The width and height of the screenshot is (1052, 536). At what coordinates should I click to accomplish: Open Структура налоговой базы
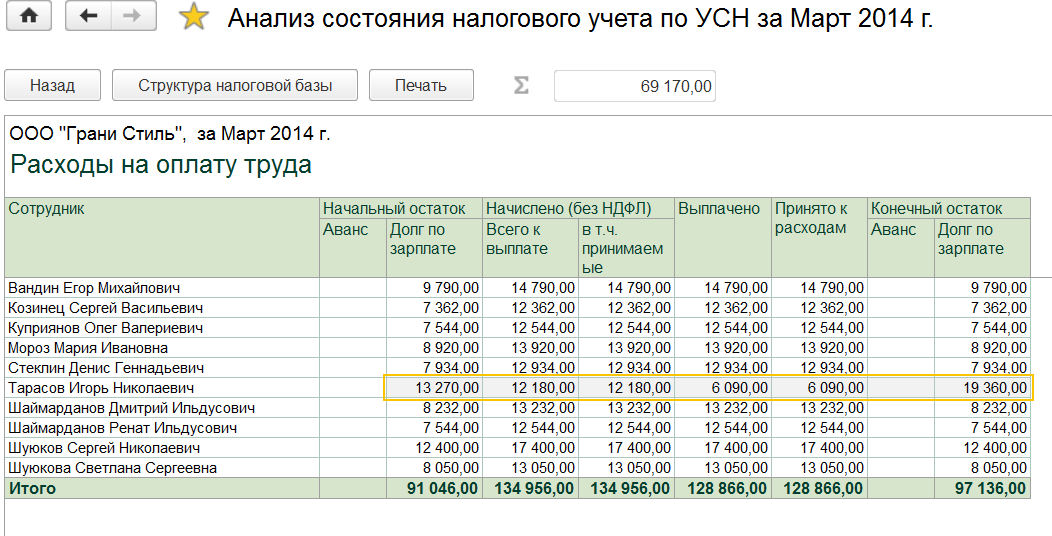235,86
